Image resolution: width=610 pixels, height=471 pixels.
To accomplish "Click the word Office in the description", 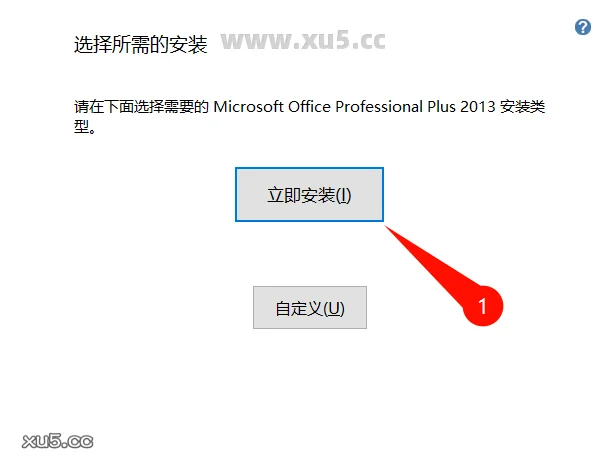I will point(309,107).
